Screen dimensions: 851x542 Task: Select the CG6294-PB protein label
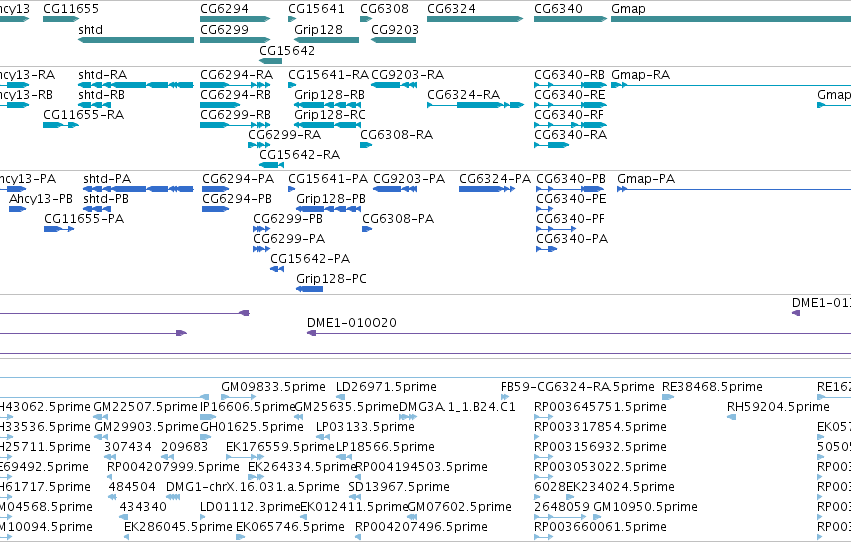237,199
